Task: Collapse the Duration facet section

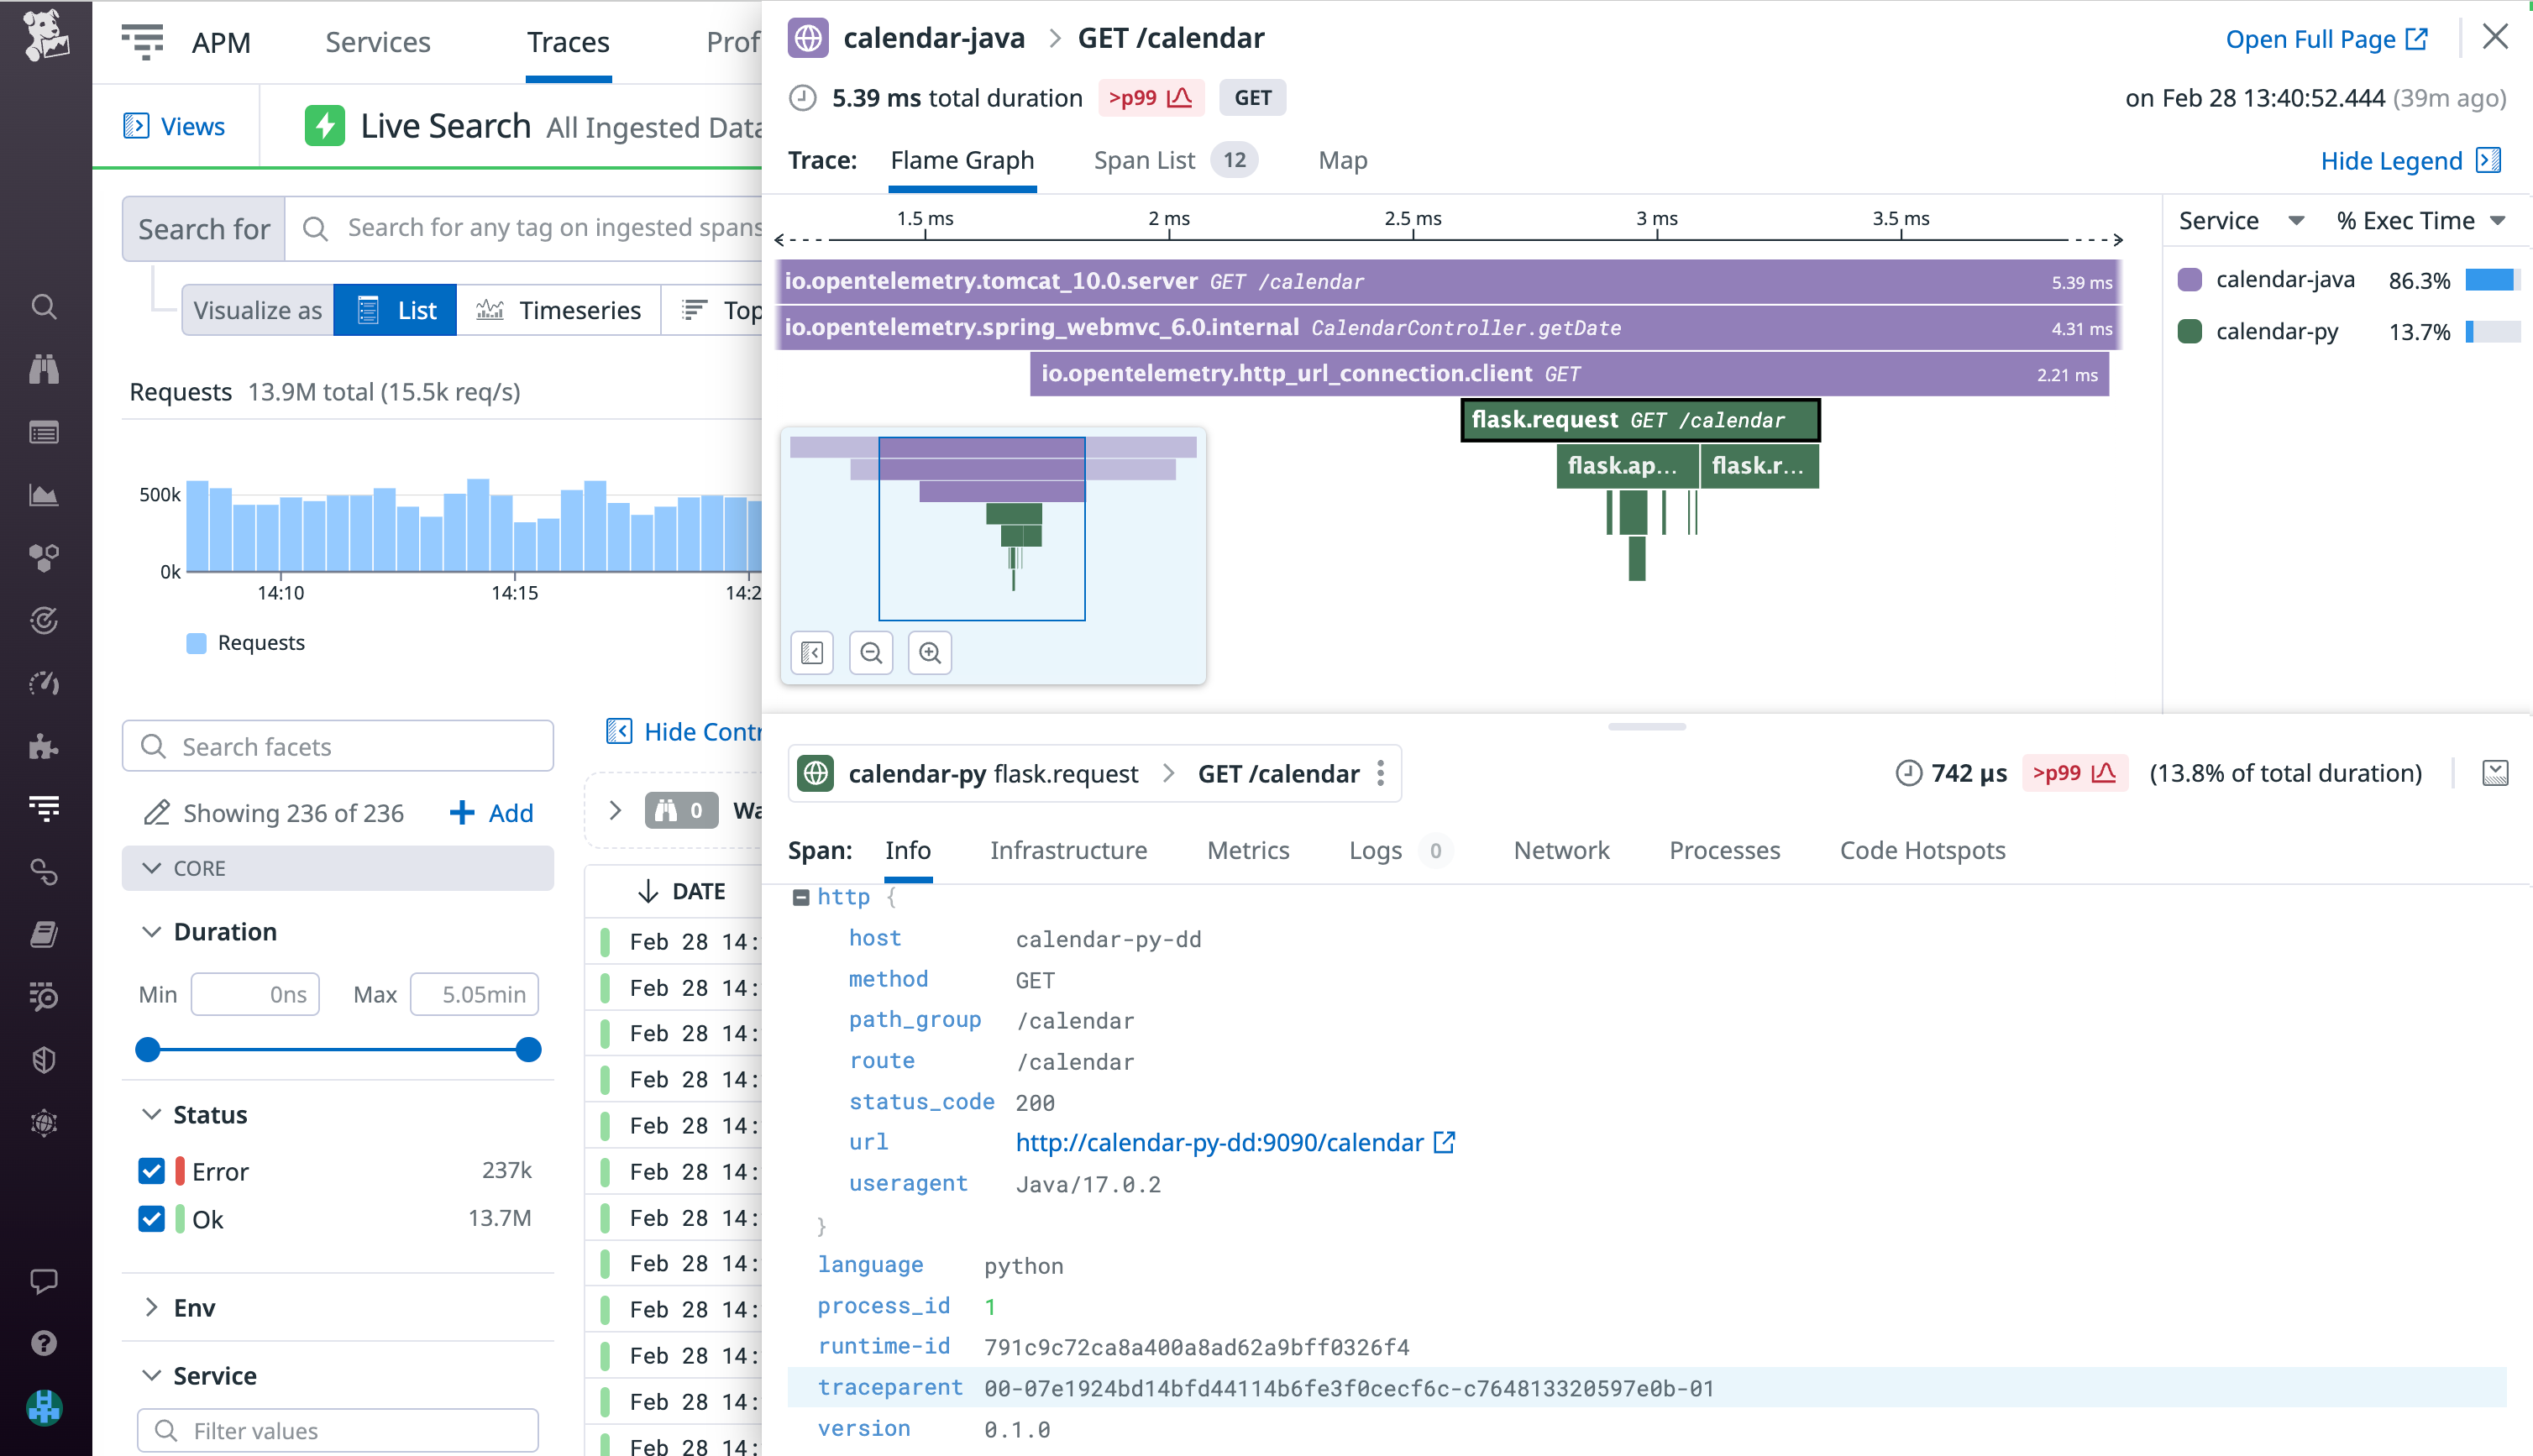Action: [152, 931]
